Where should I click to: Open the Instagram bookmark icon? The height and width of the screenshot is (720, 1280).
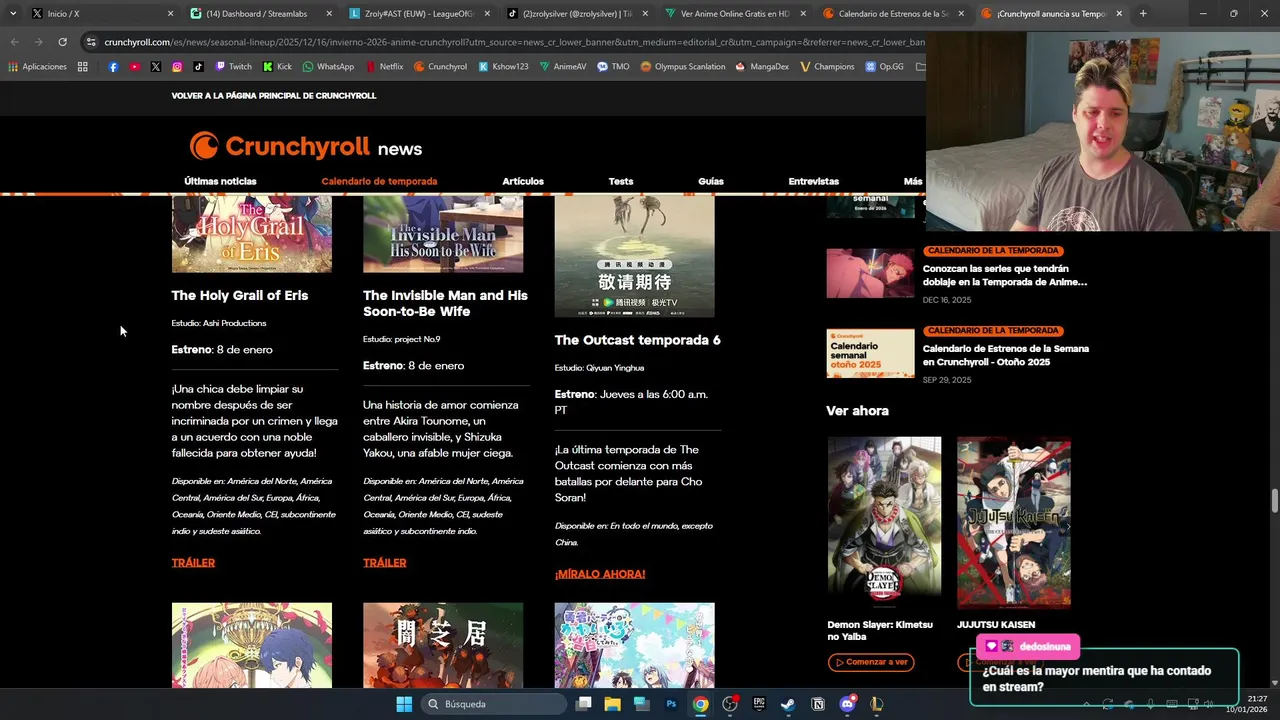coord(177,67)
